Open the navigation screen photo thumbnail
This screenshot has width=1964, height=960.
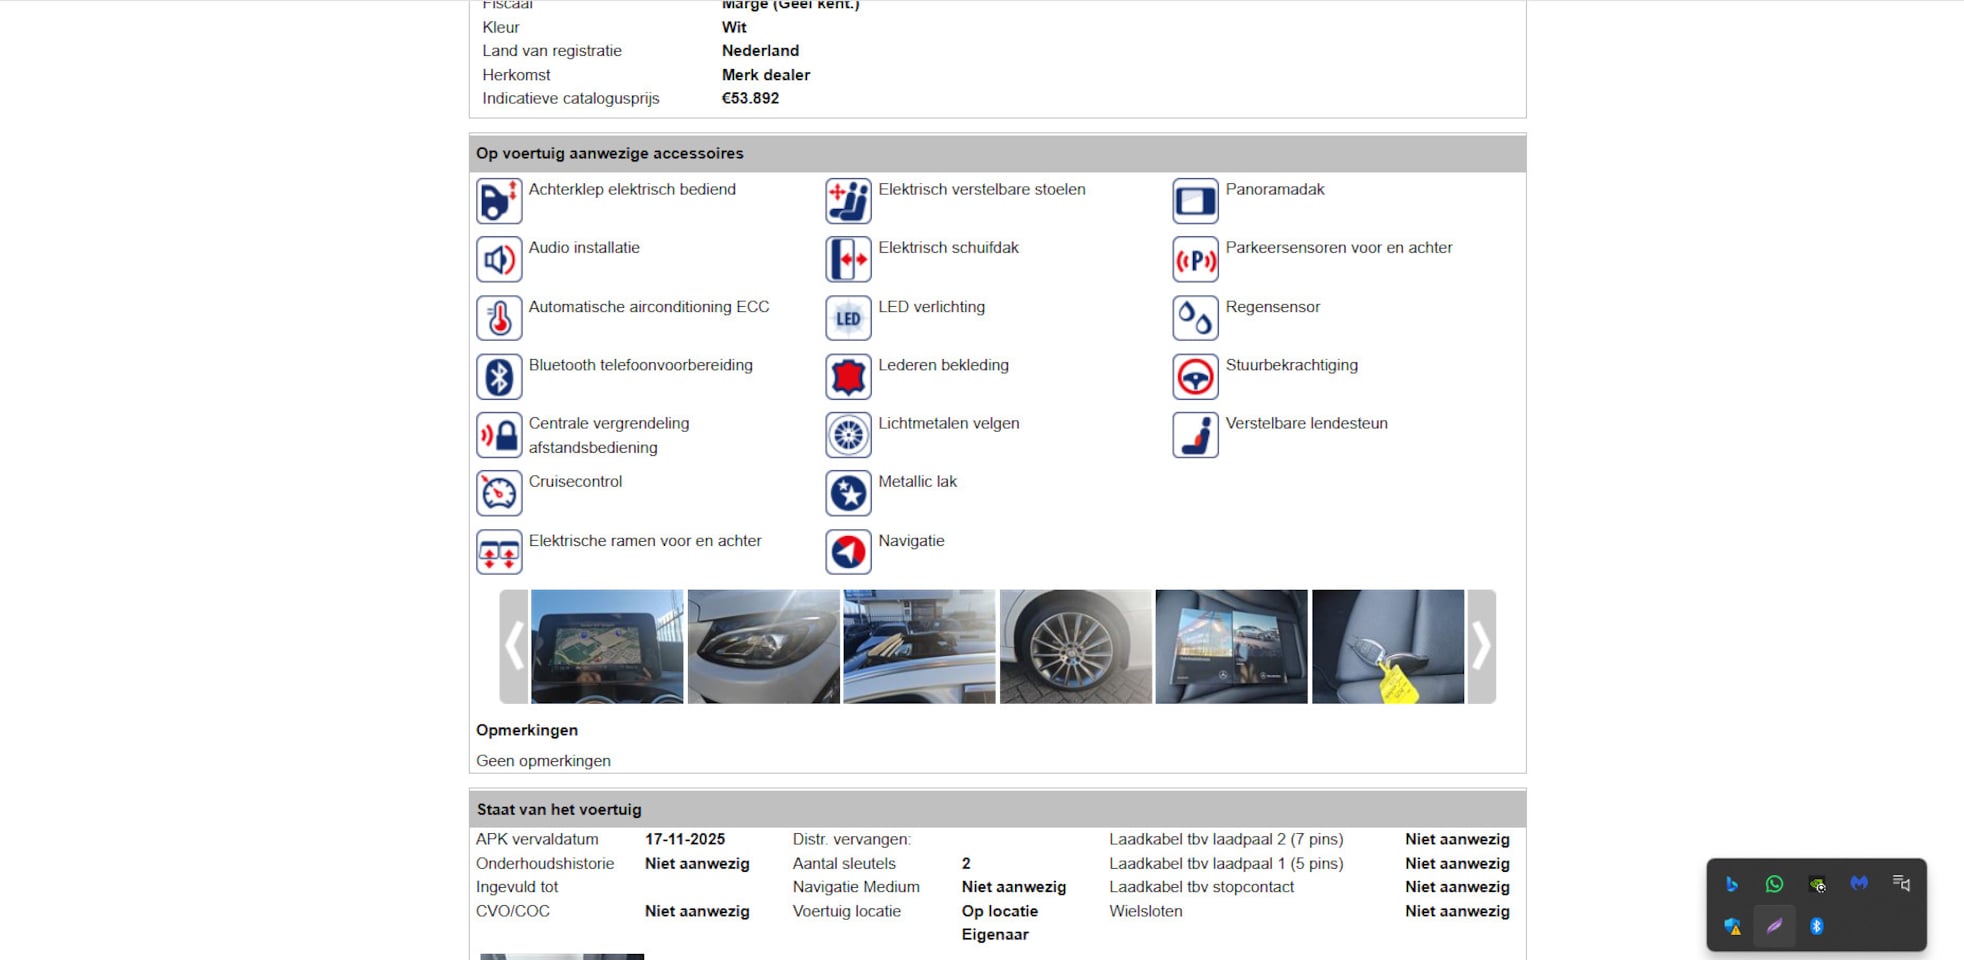[x=607, y=647]
